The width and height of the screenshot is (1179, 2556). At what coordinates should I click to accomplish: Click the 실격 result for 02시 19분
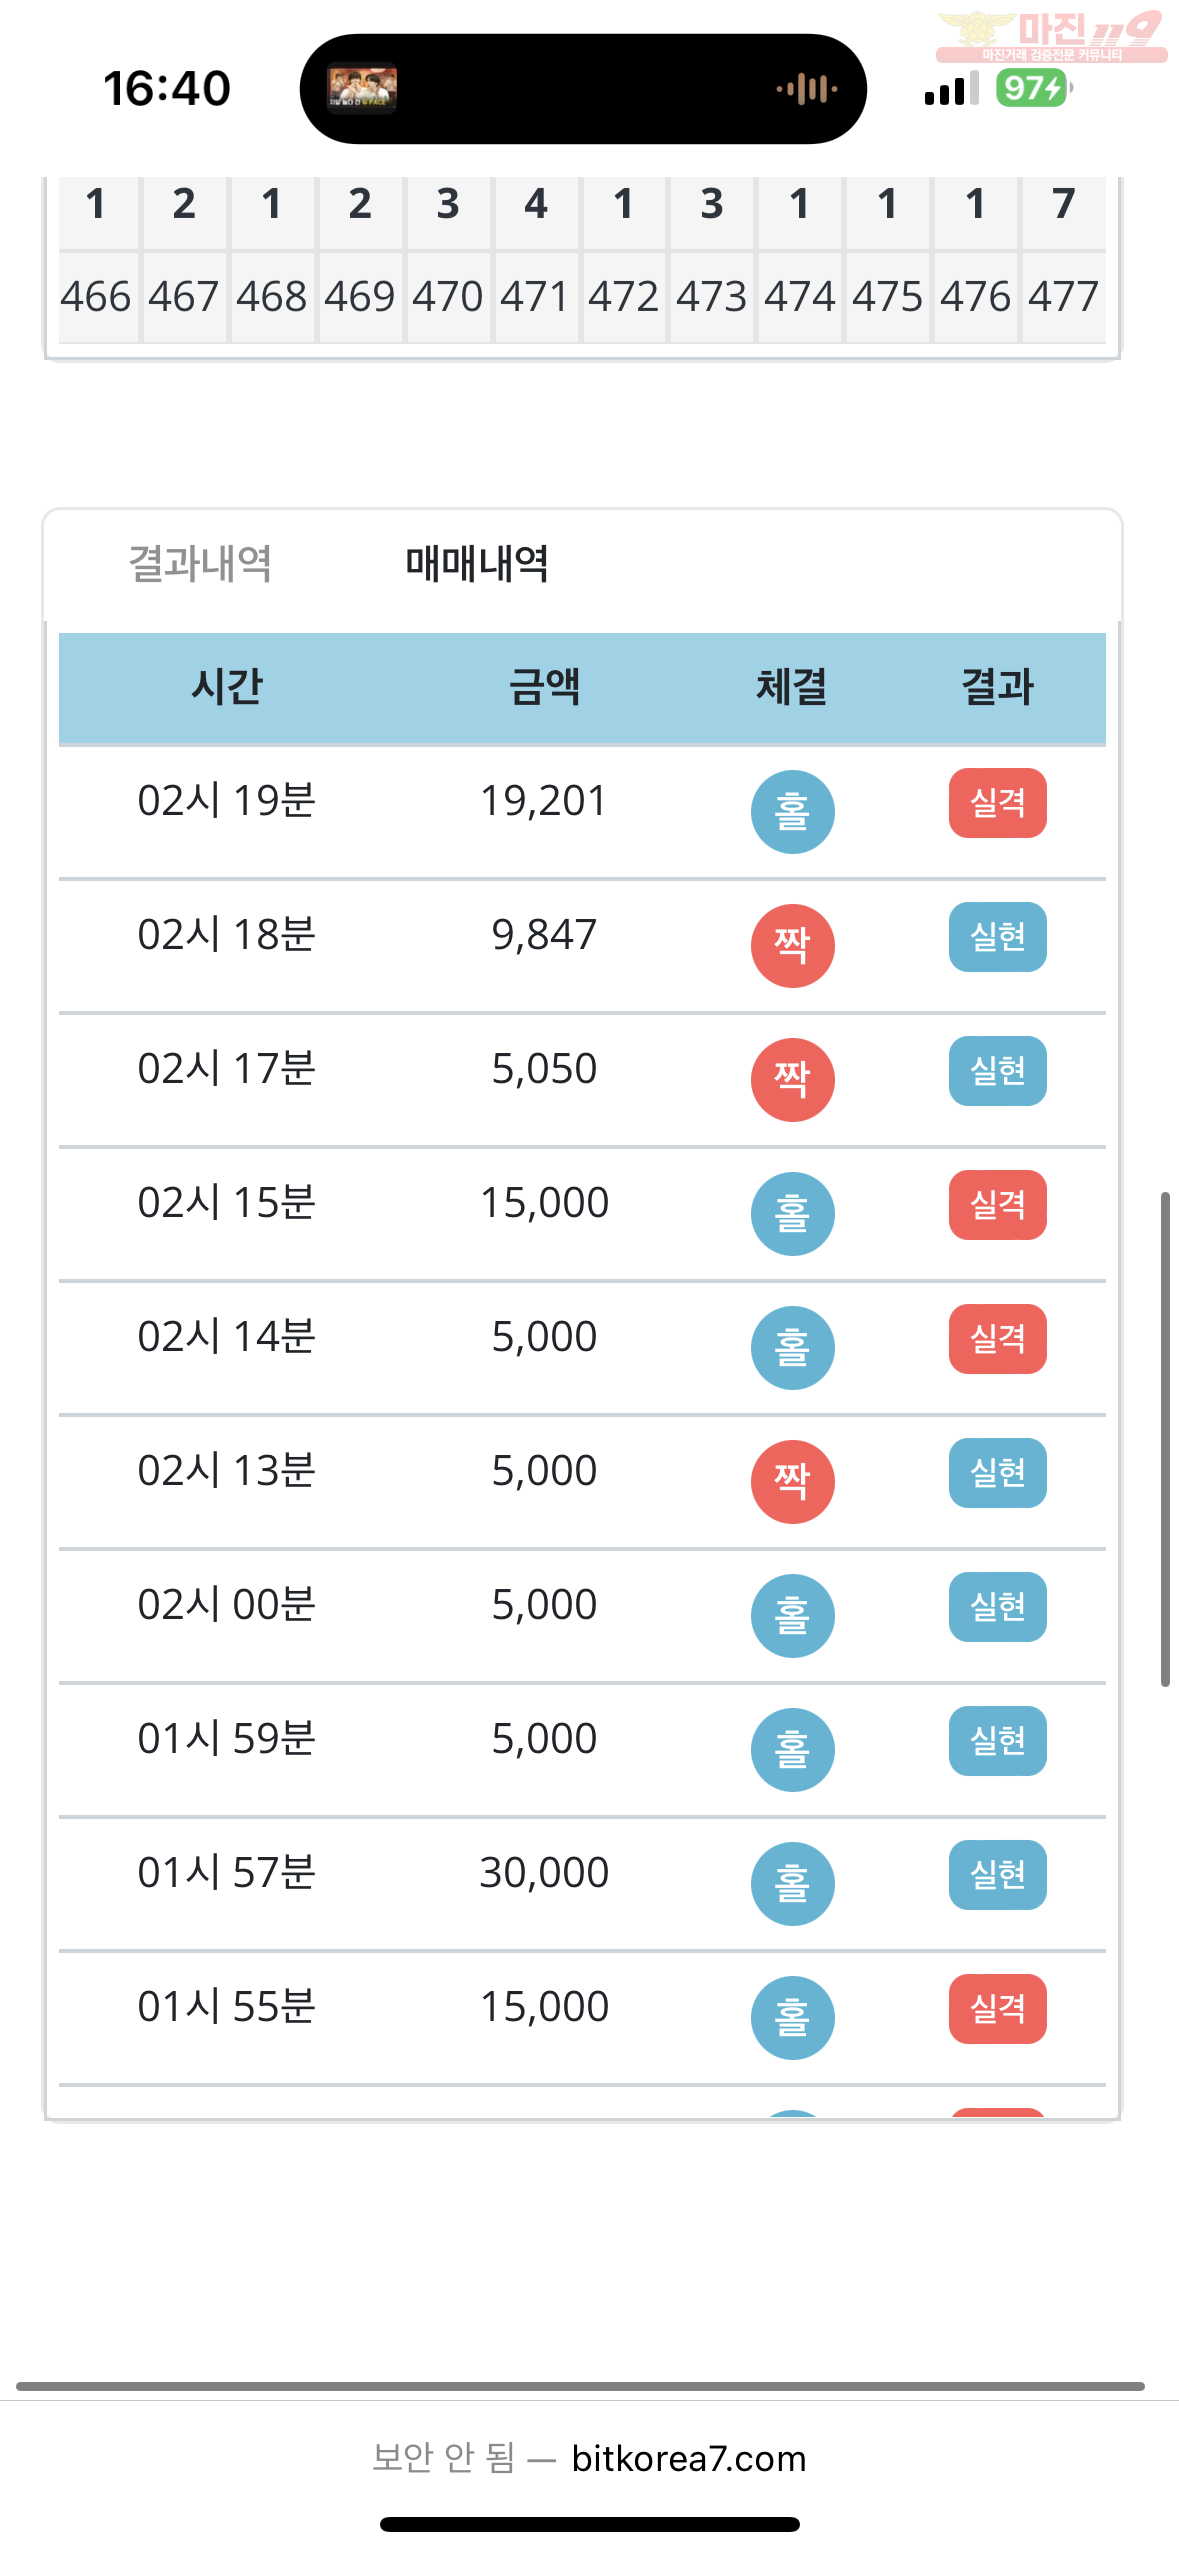[x=997, y=802]
